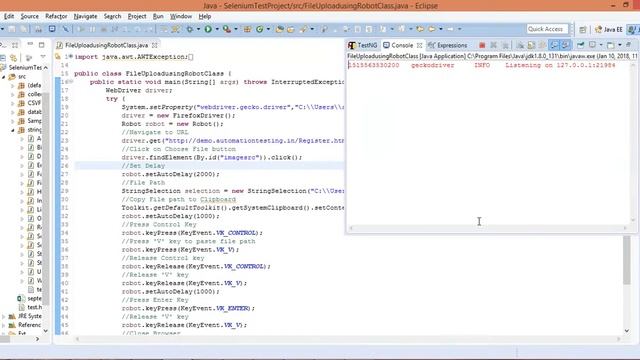Open the Help menu
Screen dimensions: 640x360
tap(204, 16)
